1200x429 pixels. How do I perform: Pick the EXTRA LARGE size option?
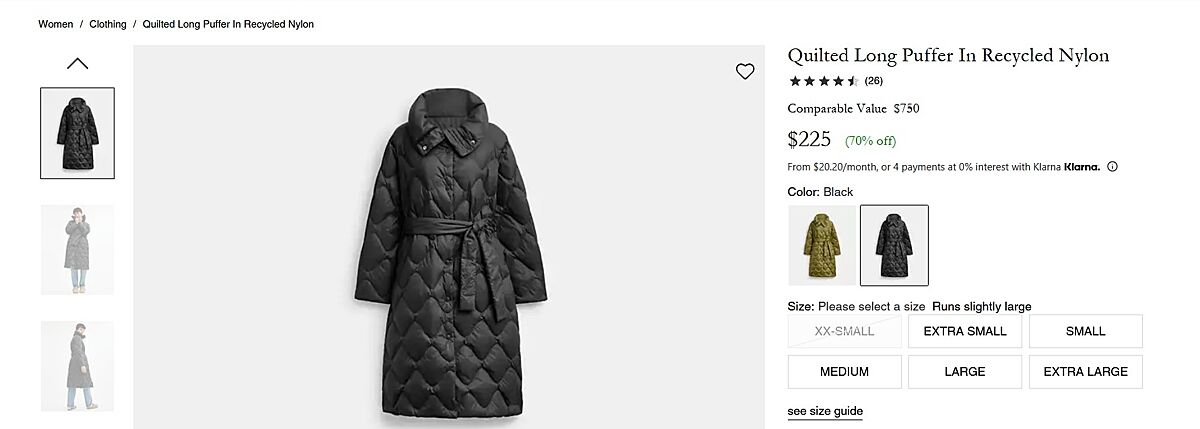pos(1085,372)
